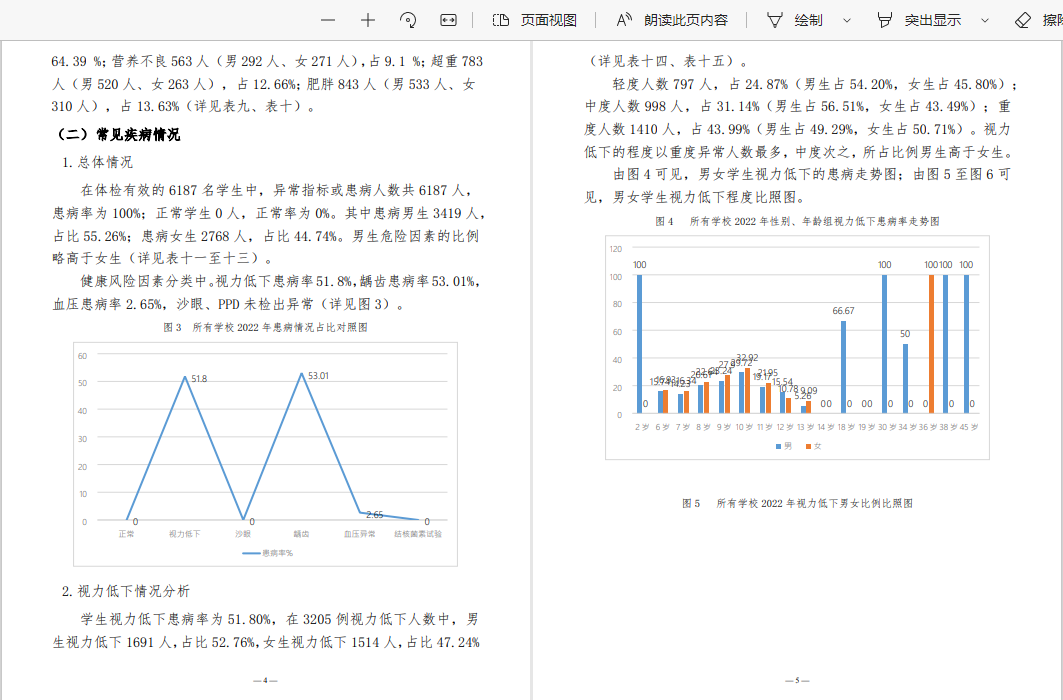Viewport: 1063px width, 700px height.
Task: Click the orange 女 legend swatch
Action: pos(808,445)
